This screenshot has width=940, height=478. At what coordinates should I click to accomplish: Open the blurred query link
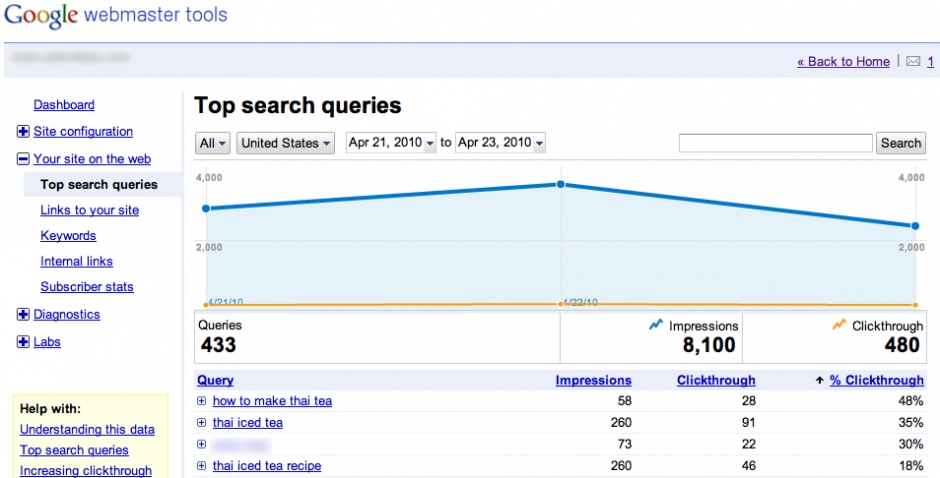[x=241, y=444]
